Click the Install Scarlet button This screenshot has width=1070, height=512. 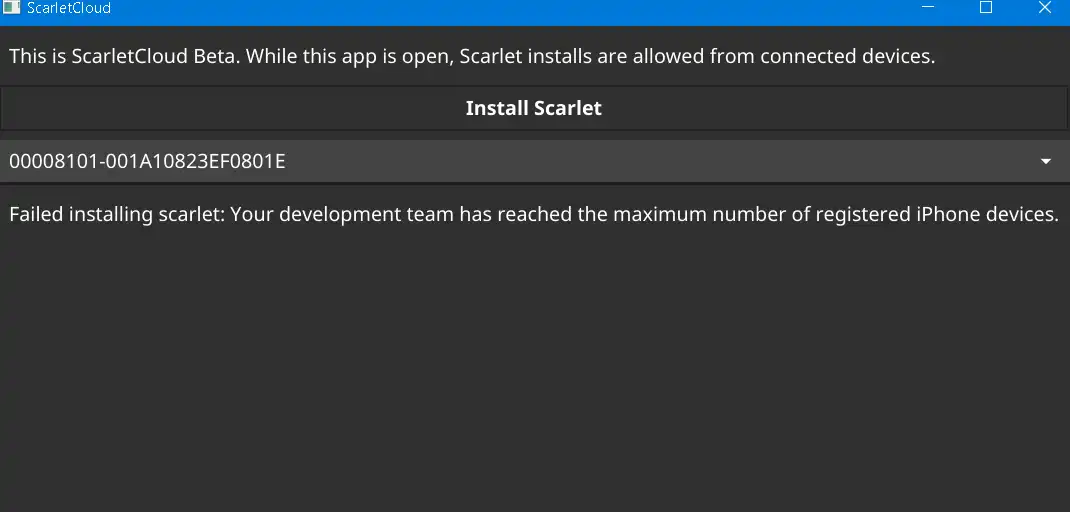click(534, 108)
